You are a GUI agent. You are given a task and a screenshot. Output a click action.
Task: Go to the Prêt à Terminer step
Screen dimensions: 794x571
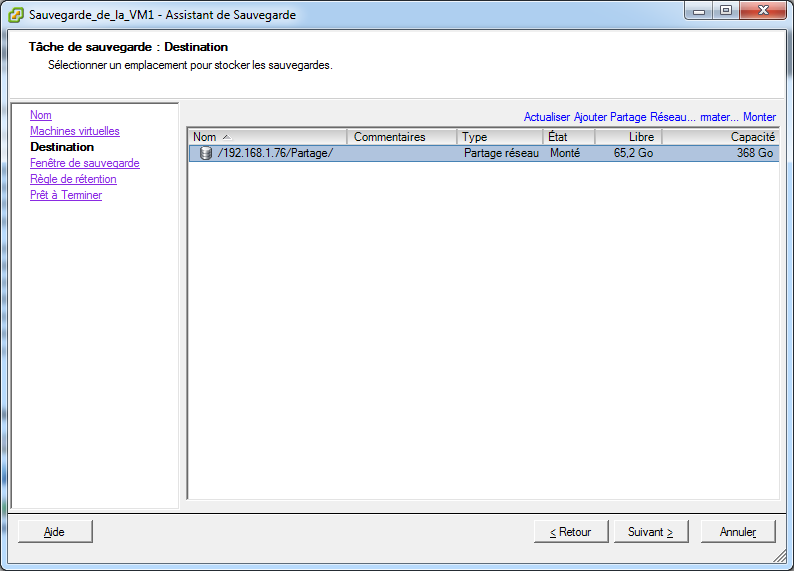pyautogui.click(x=66, y=195)
